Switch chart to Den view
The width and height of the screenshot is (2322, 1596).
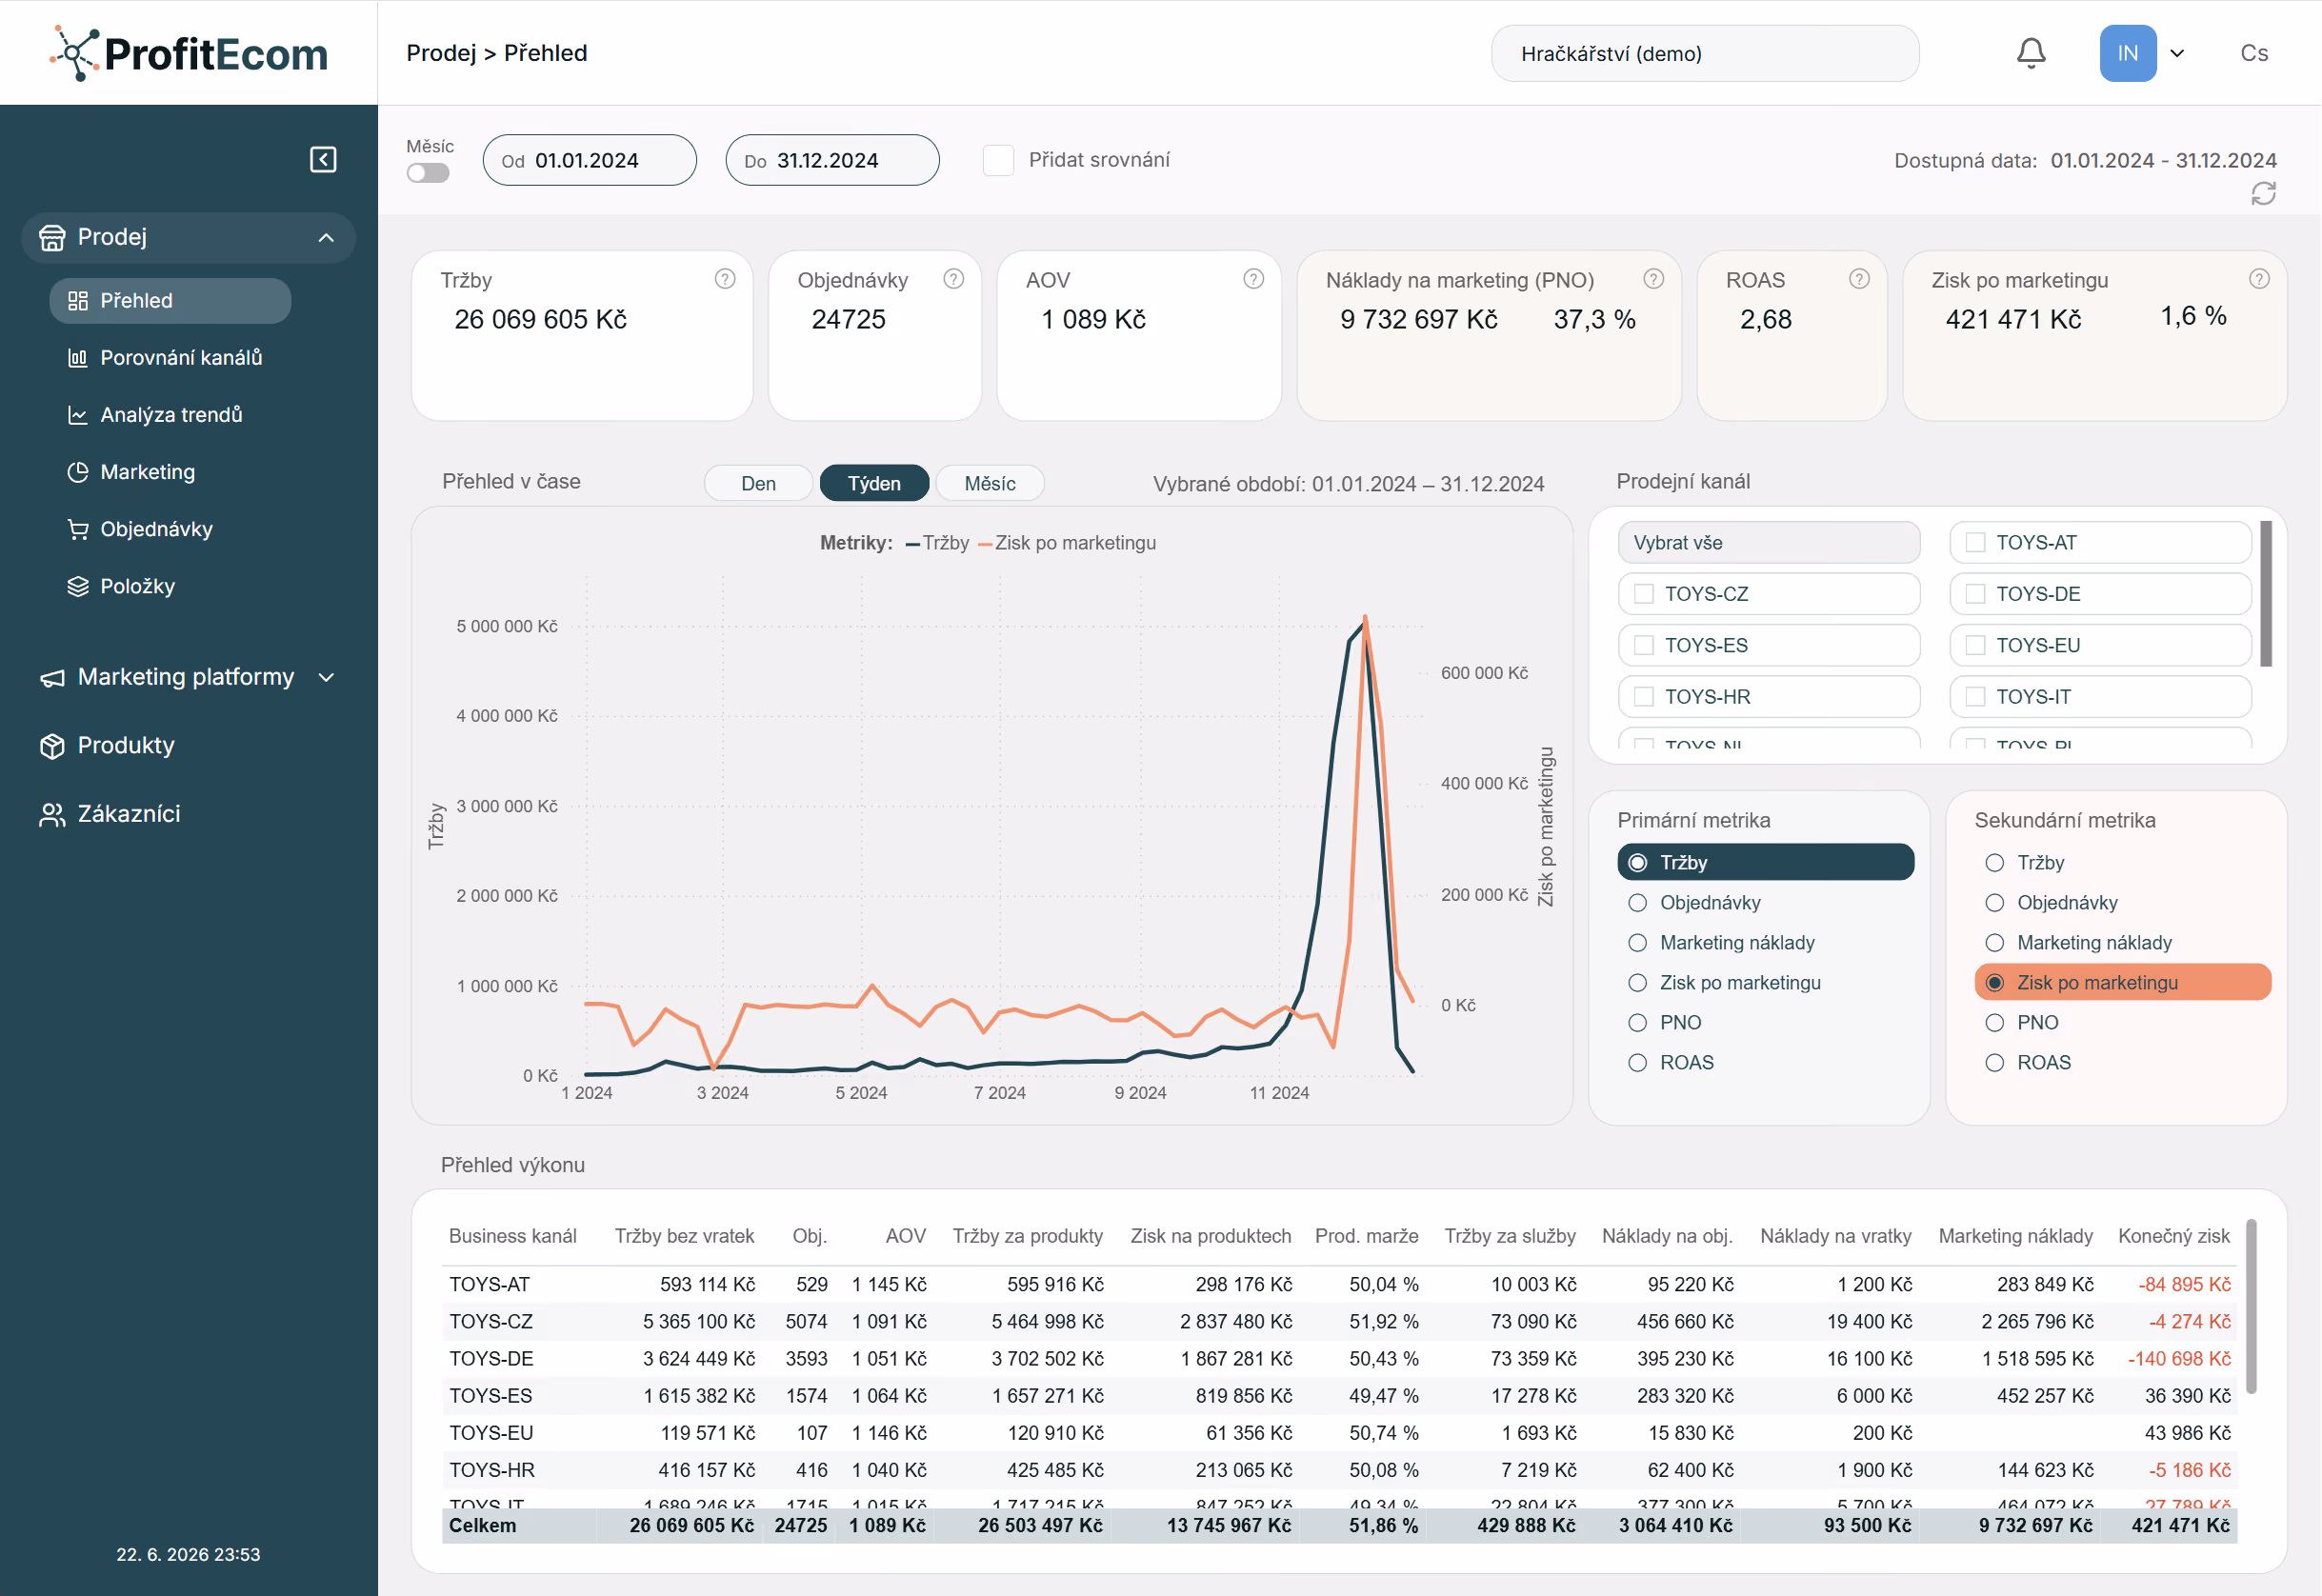pos(758,483)
